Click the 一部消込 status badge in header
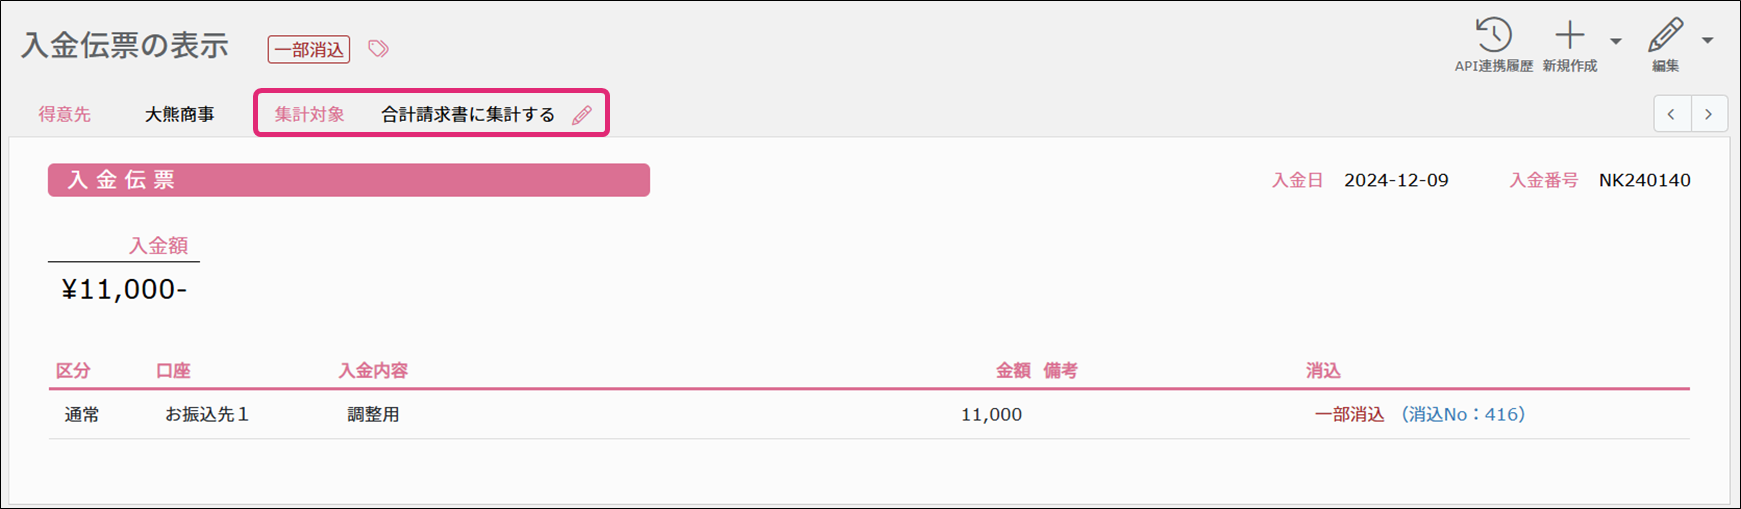1741x509 pixels. pyautogui.click(x=309, y=49)
